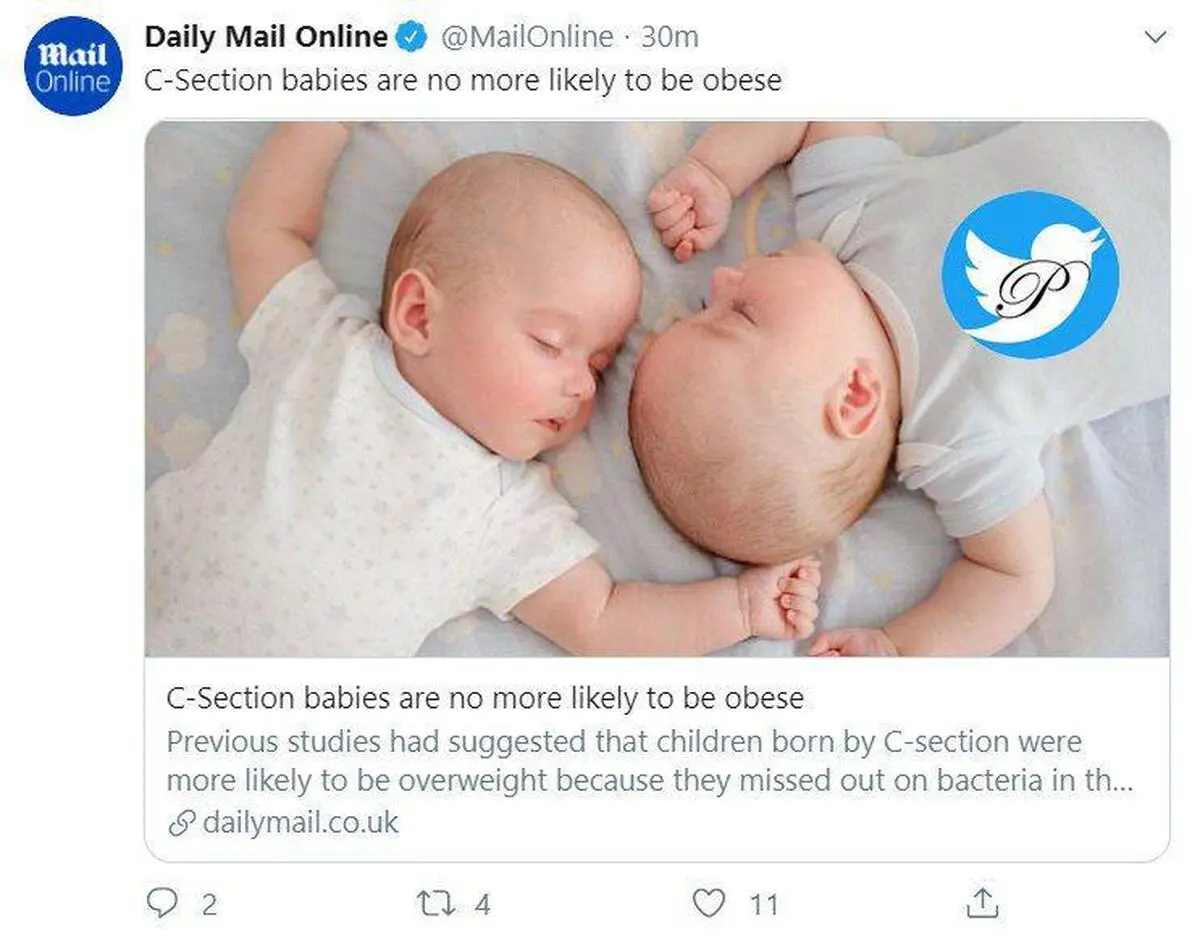Click the reply speech bubble icon
The width and height of the screenshot is (1200, 939).
pyautogui.click(x=161, y=904)
